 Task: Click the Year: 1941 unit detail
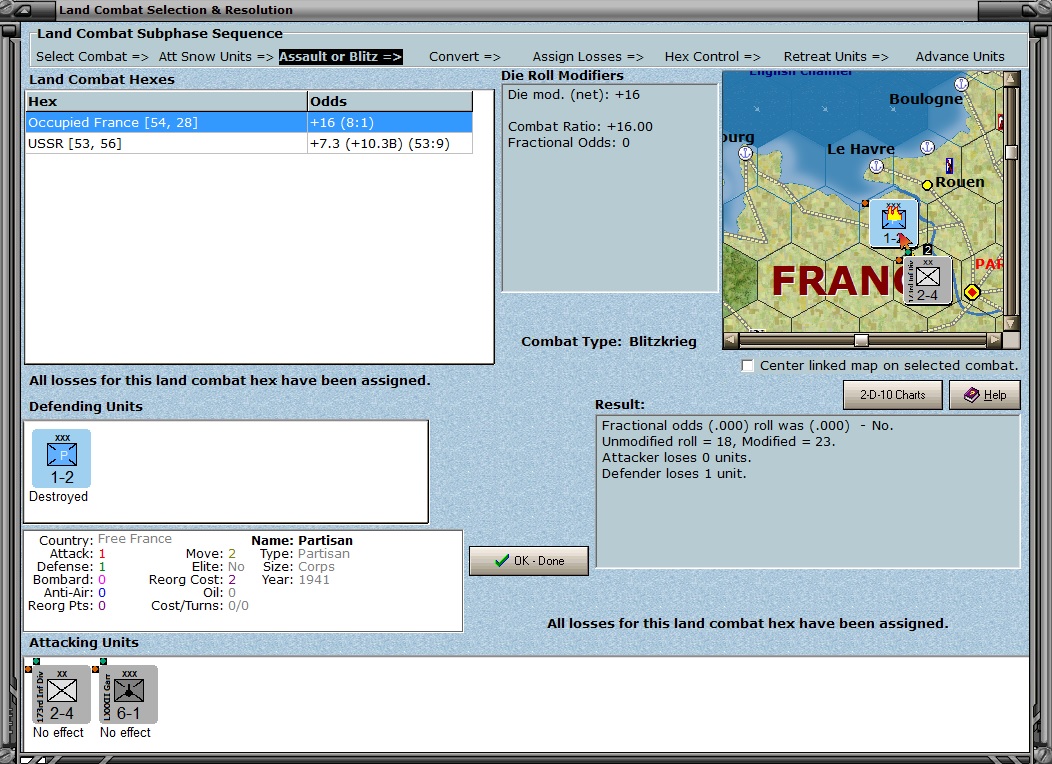tap(295, 580)
